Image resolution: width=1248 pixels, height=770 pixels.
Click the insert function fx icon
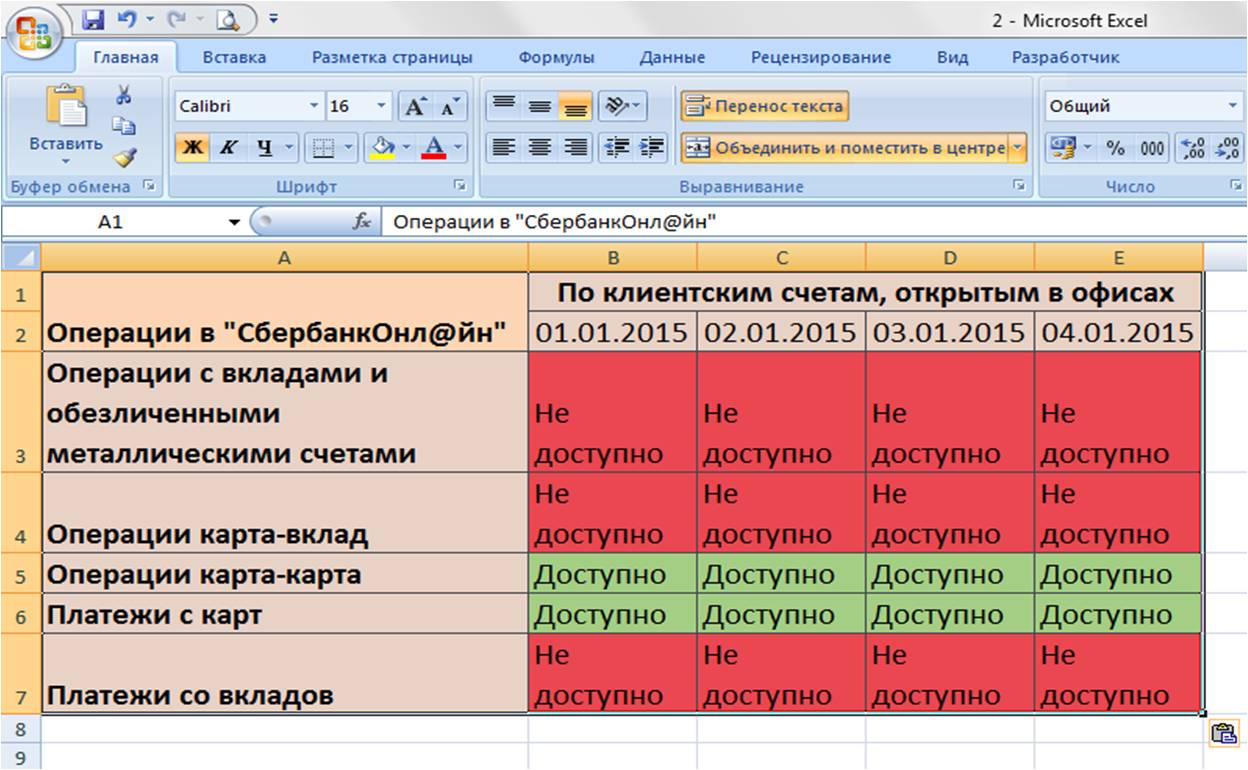(363, 222)
